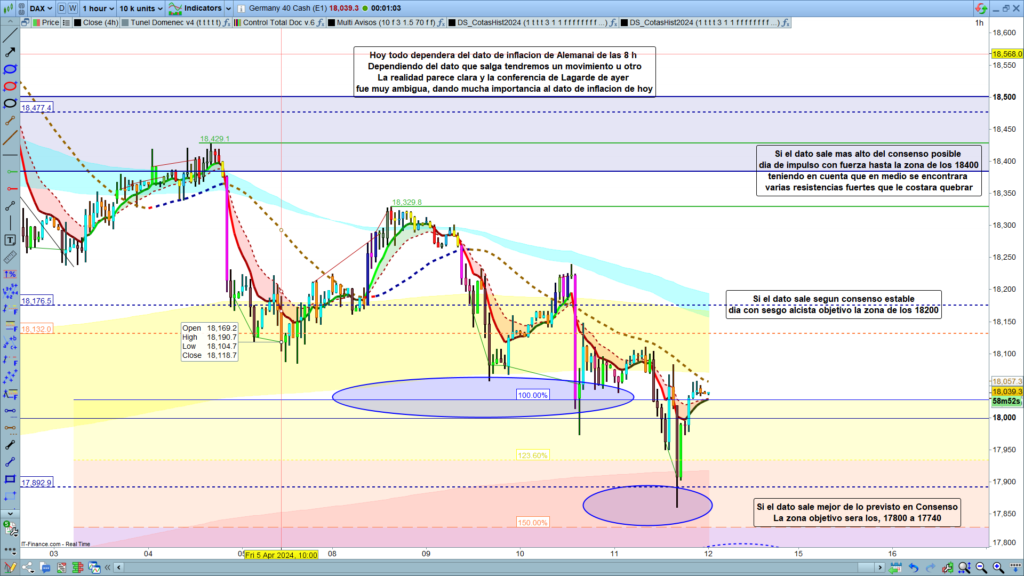Expand the 1 hour timeframe dropdown
The image size is (1024, 576).
(103, 6)
